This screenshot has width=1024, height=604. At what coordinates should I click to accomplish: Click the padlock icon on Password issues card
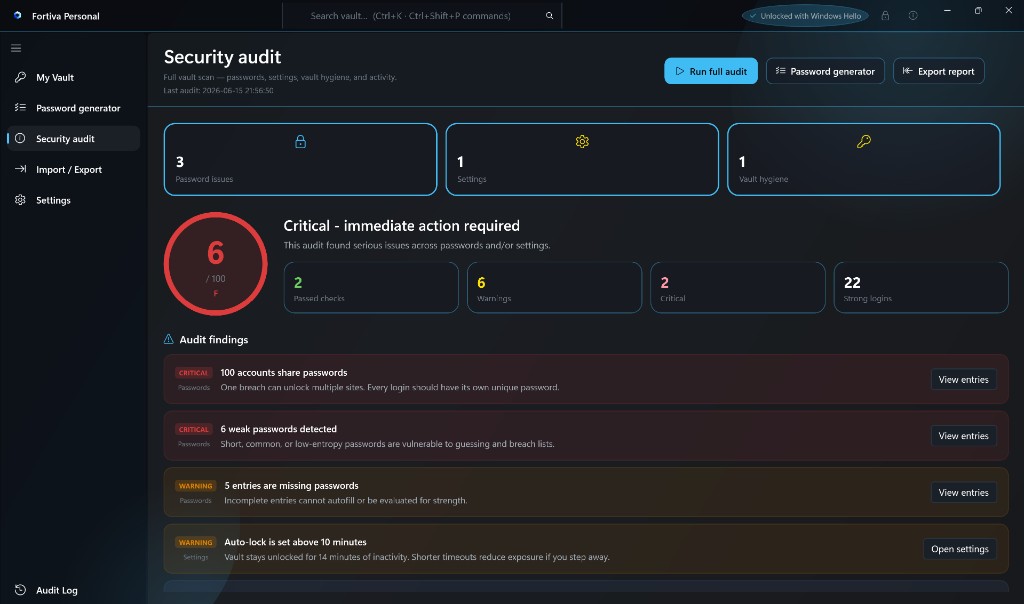point(300,141)
